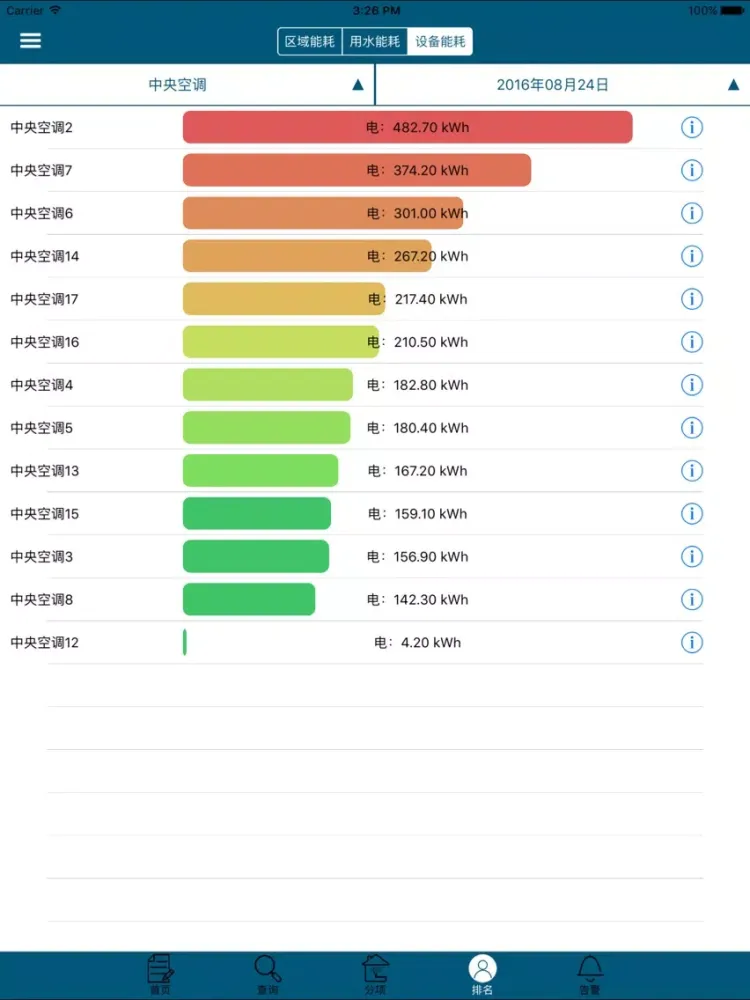
Task: Click the green 中央空调8 energy bar
Action: 248,599
